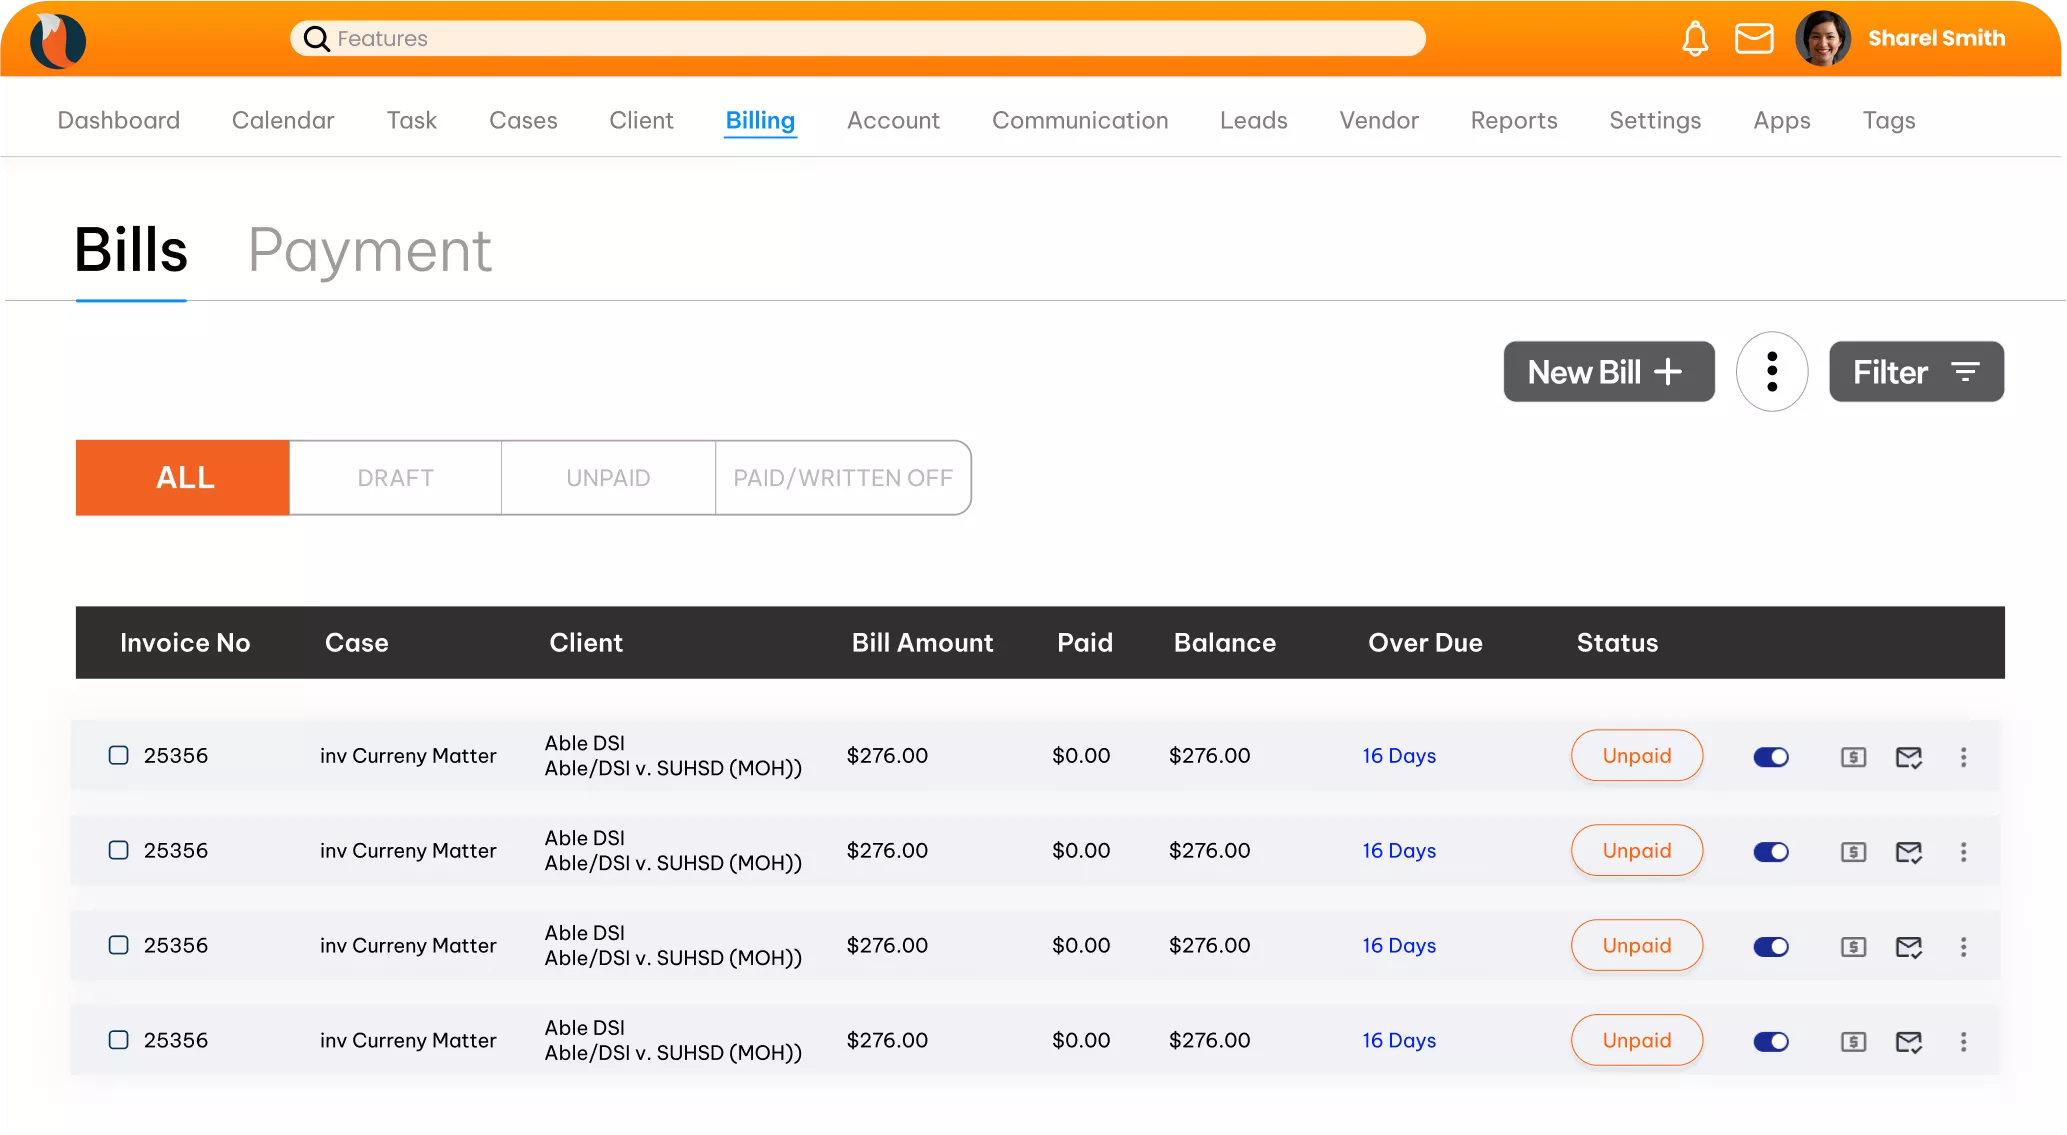
Task: Click the 16 Days overdue link in the third row
Action: point(1399,946)
